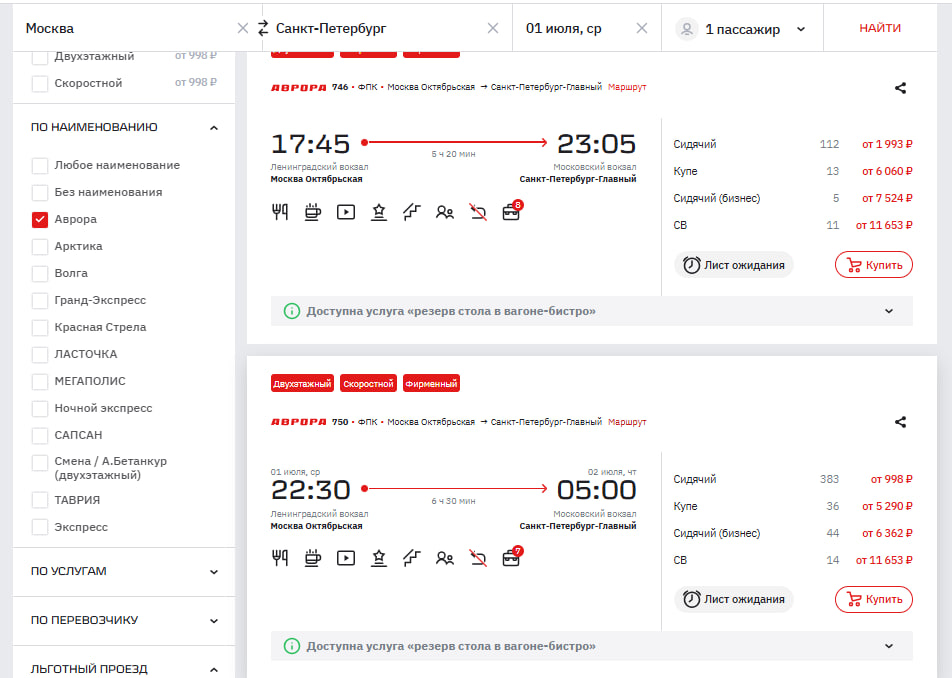Uncheck the Аврора filter
Screen dimensions: 952x678
(39, 219)
